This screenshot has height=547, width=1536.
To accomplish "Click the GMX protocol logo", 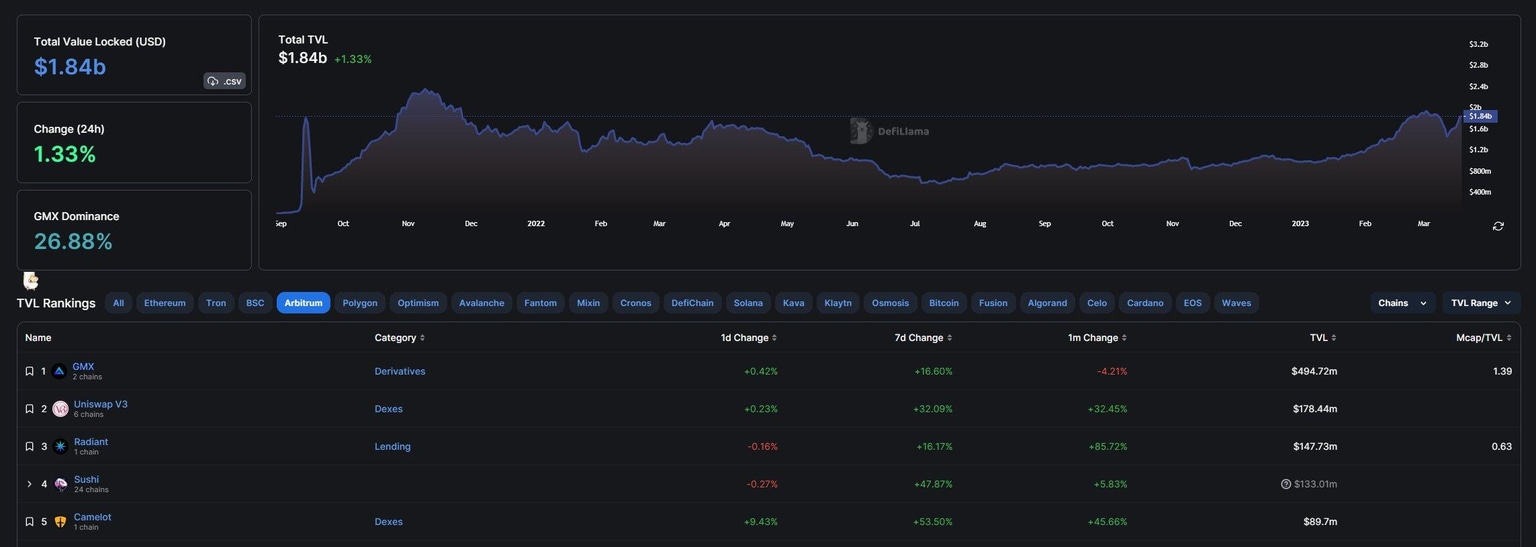I will 59,371.
